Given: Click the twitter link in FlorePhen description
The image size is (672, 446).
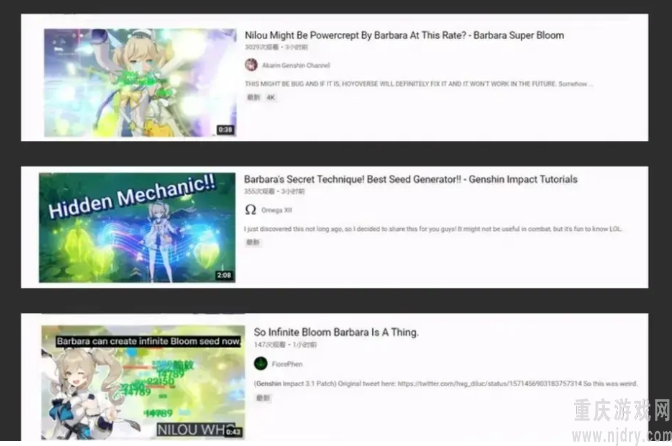Looking at the screenshot, I should (x=489, y=383).
